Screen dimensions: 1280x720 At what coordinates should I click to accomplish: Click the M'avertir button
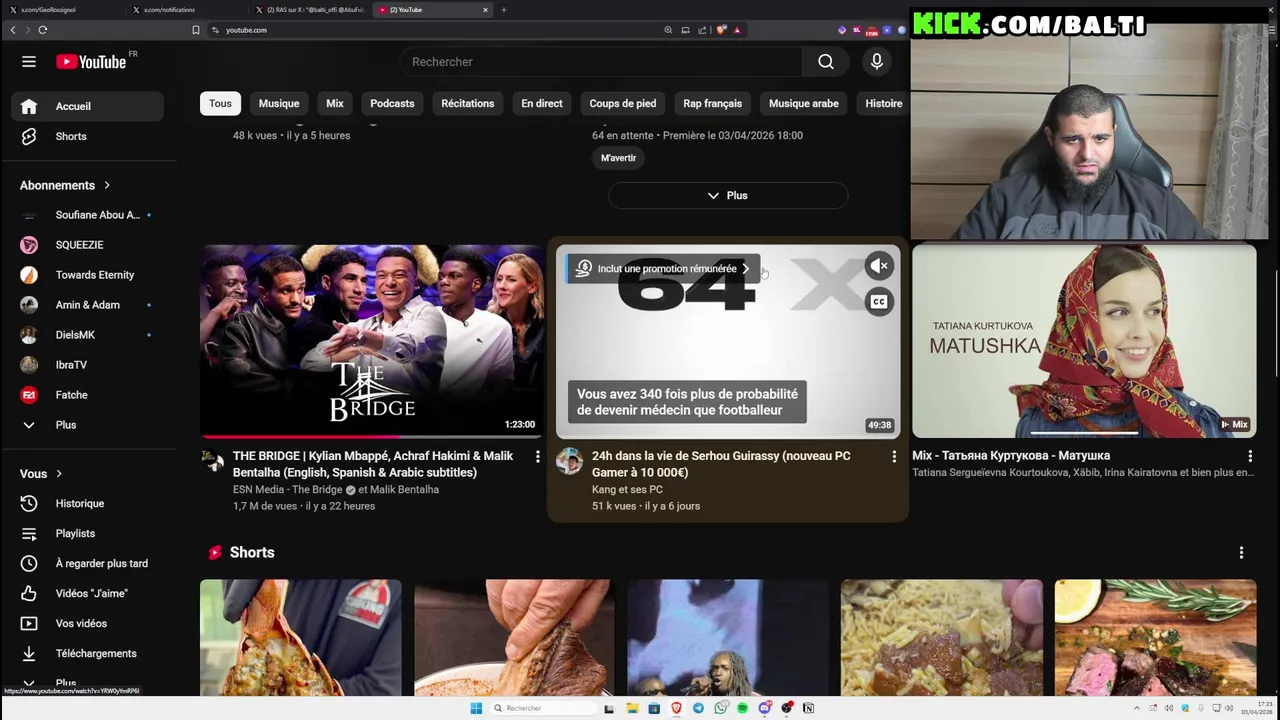coord(618,158)
